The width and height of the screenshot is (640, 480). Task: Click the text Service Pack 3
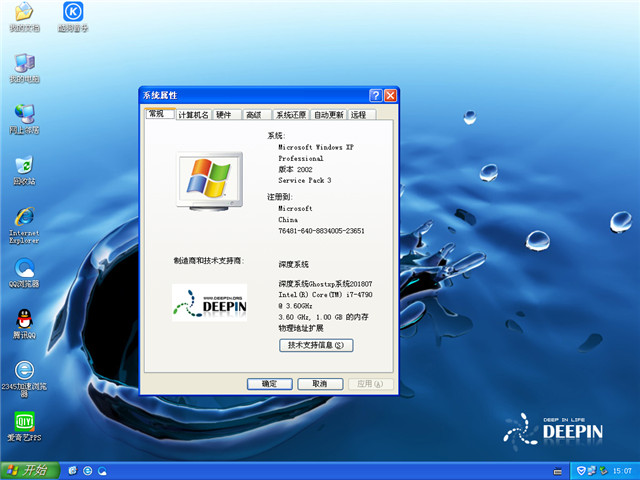tap(305, 180)
